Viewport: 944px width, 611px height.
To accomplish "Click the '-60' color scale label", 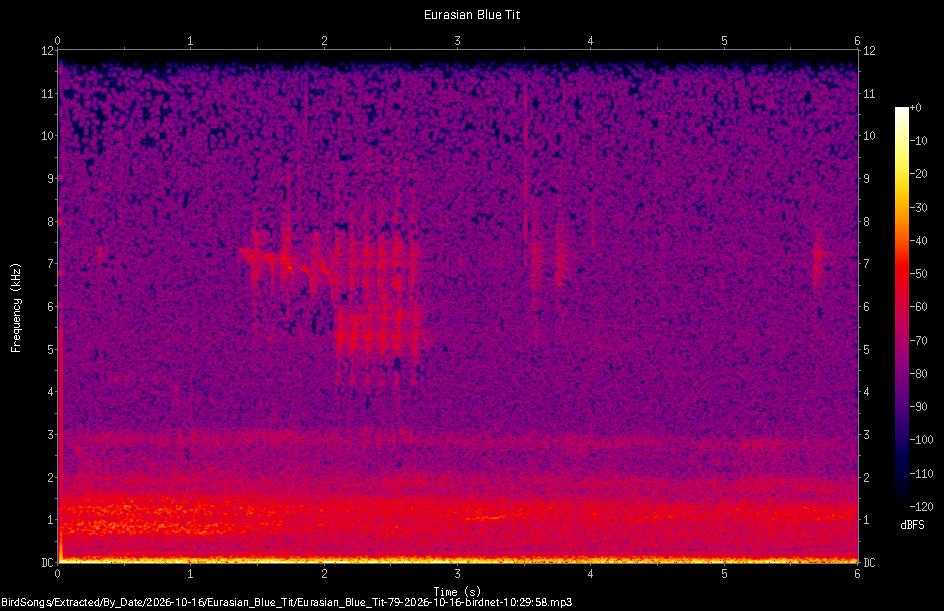I will point(918,307).
